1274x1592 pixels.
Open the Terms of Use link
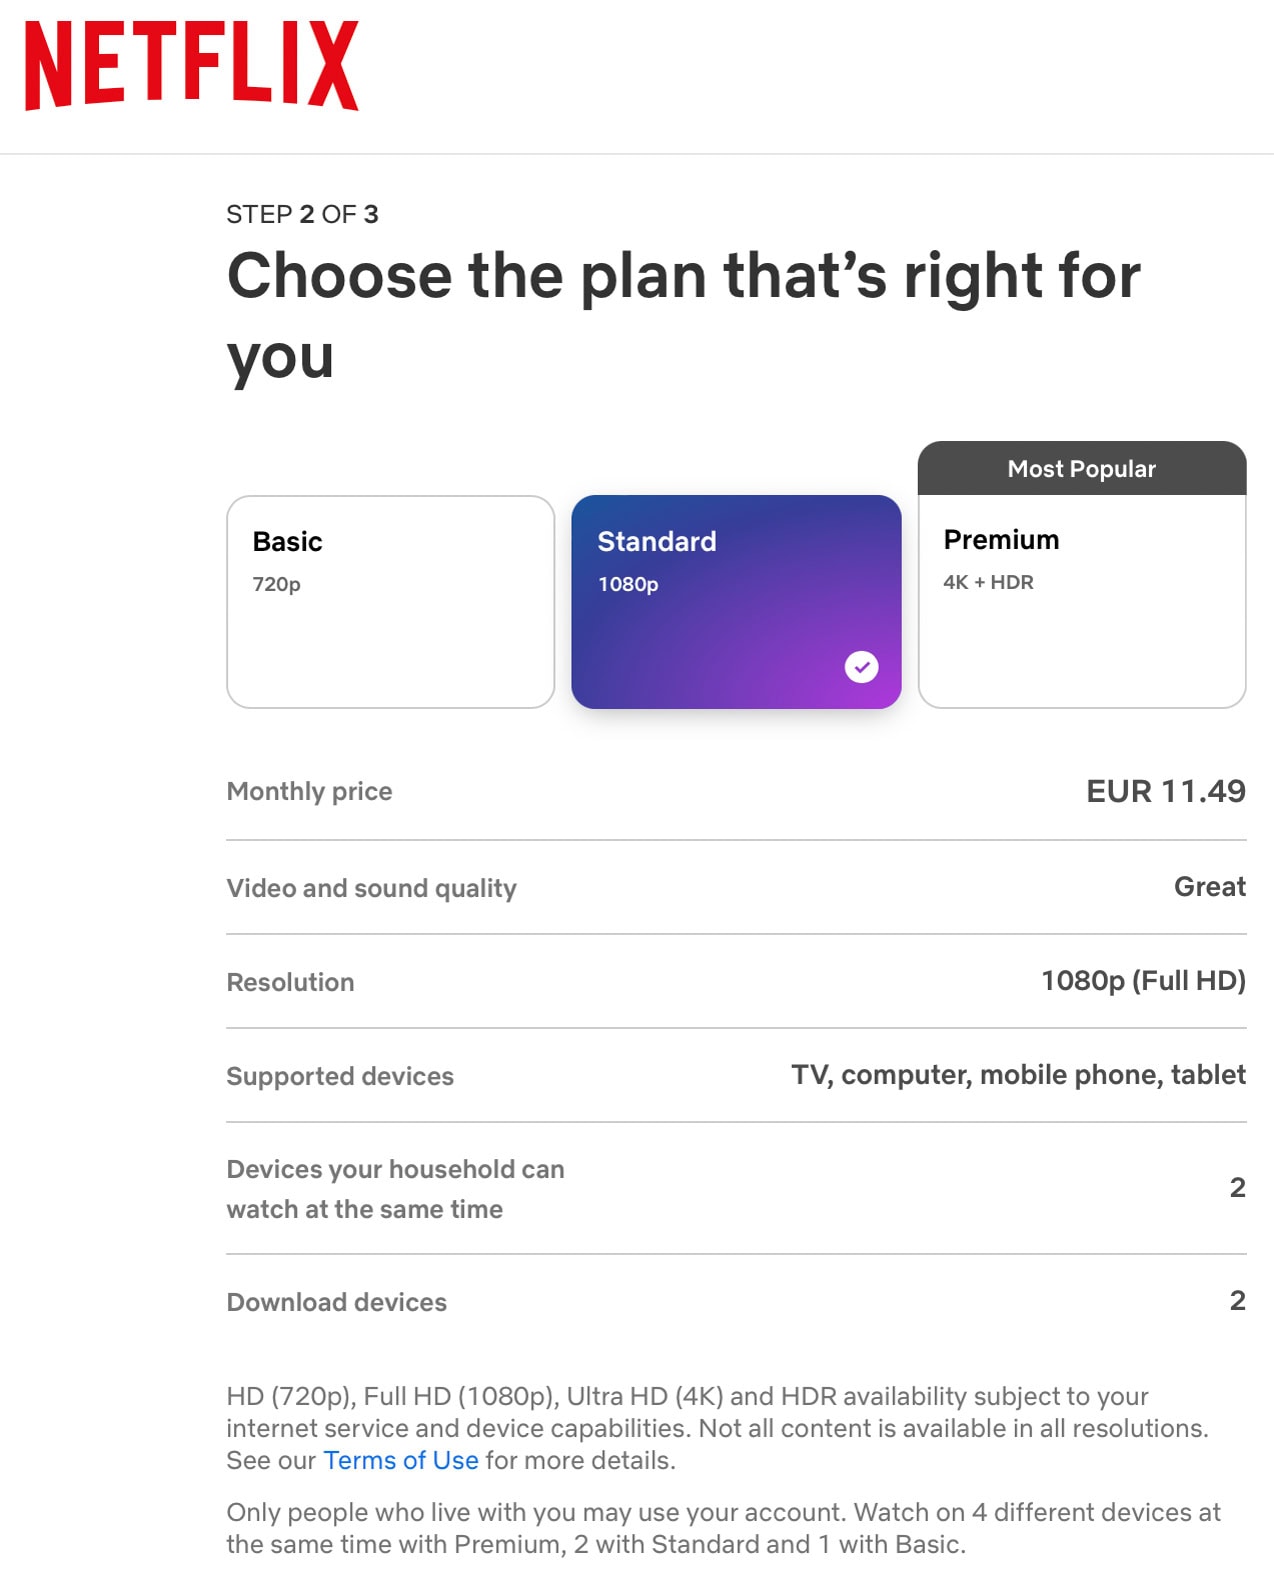tap(401, 1460)
